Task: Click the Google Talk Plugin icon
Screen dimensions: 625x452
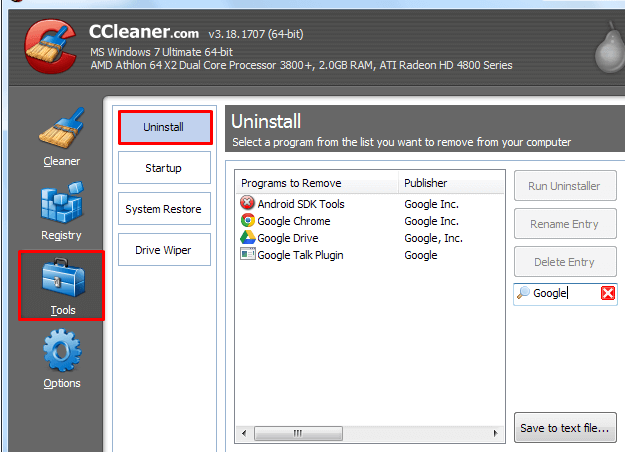Action: click(x=248, y=254)
